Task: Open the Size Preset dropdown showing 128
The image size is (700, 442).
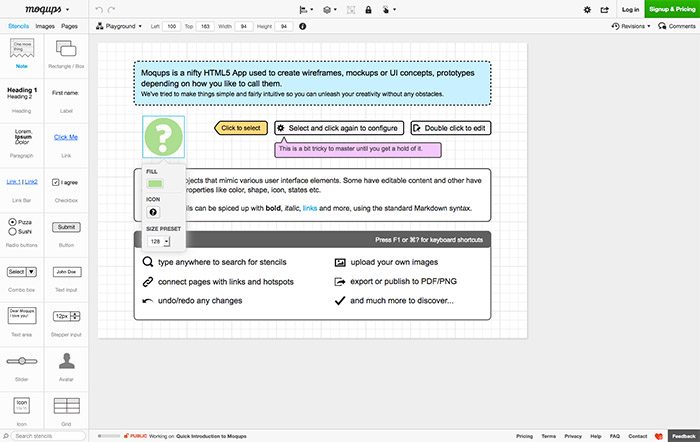Action: (x=159, y=241)
